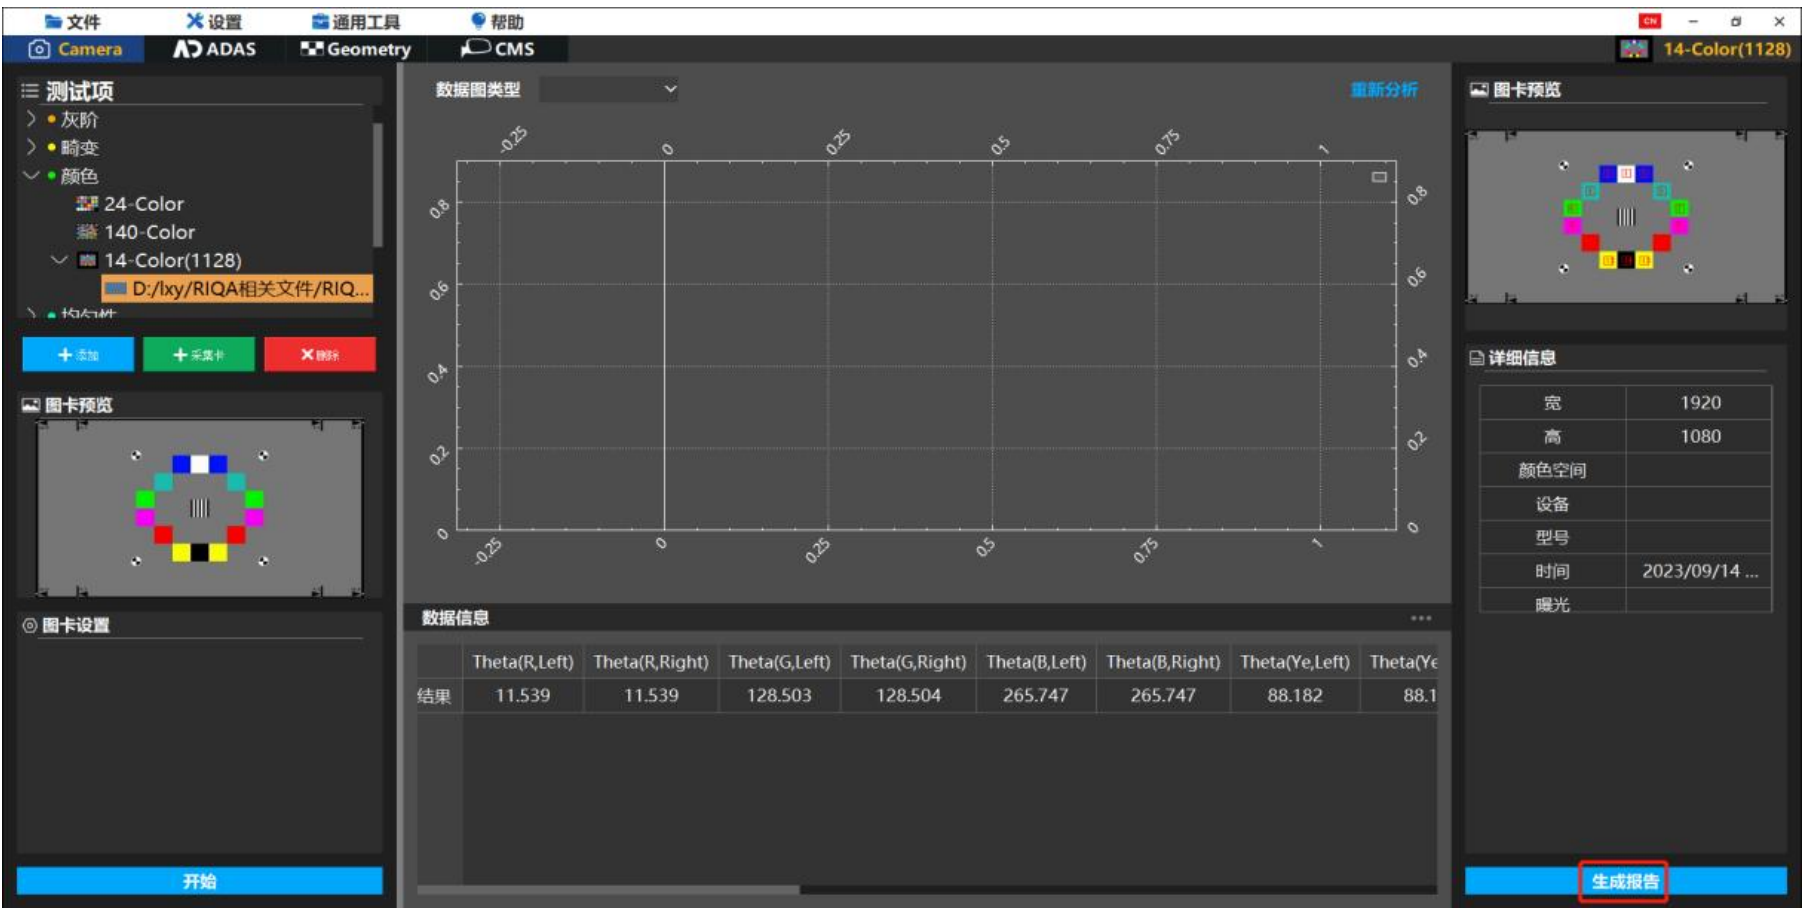Click the red CN language icon
The width and height of the screenshot is (1804, 914).
(x=1649, y=21)
